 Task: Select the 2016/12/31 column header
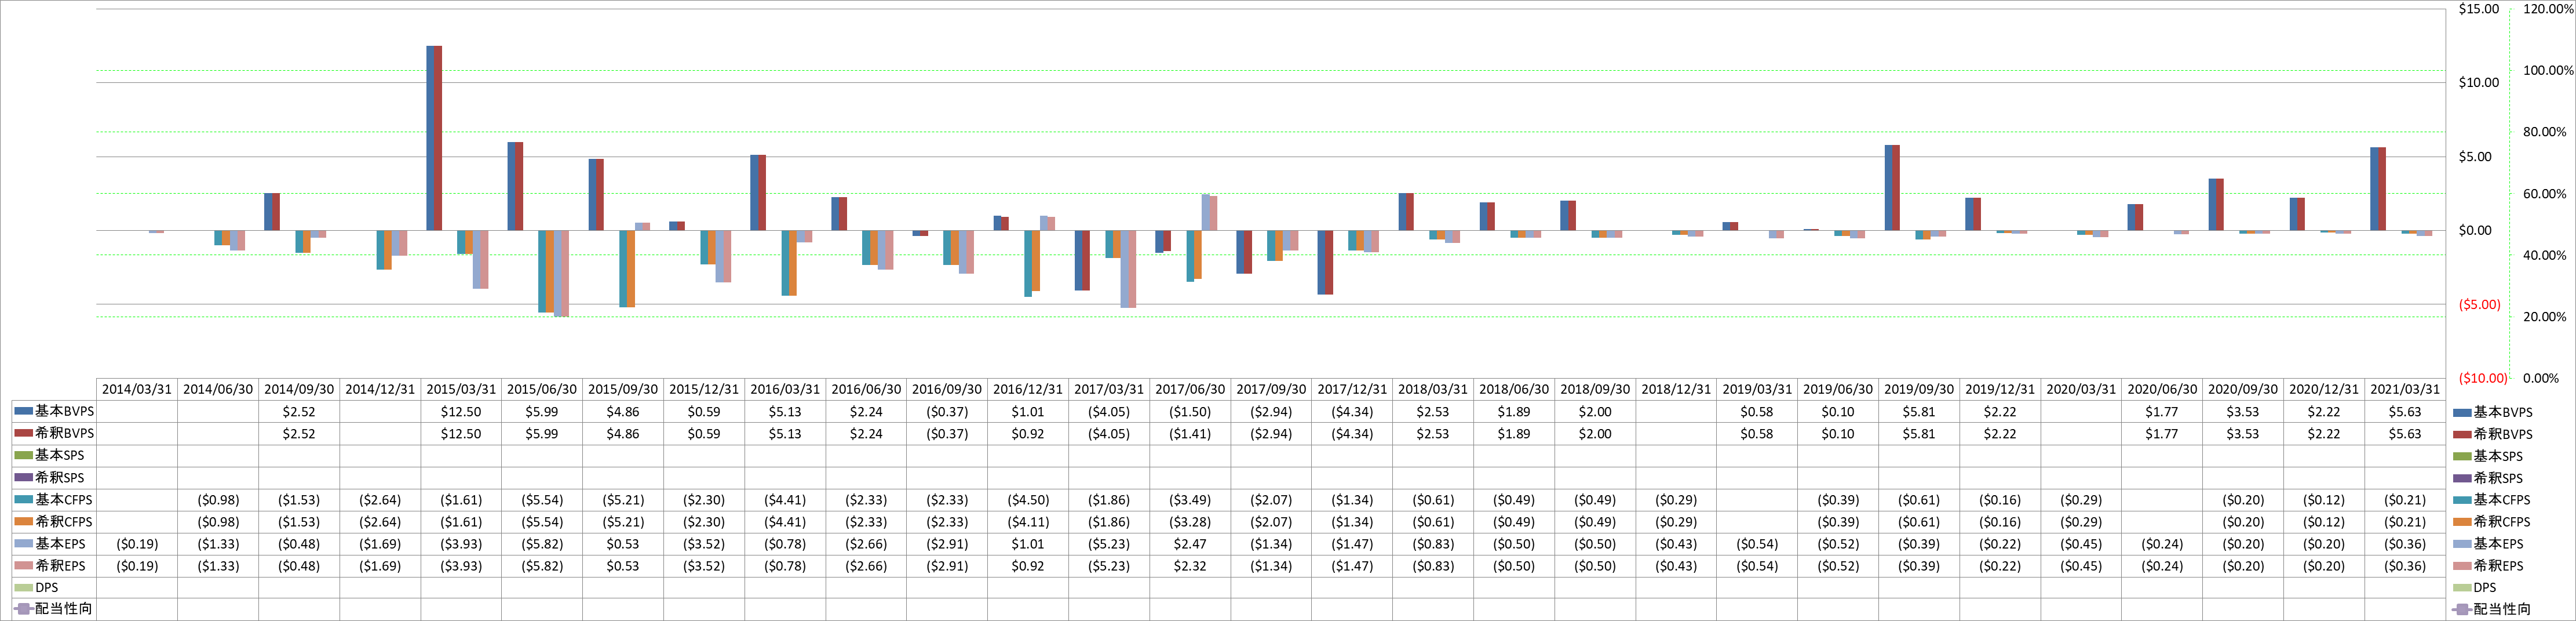click(1028, 389)
